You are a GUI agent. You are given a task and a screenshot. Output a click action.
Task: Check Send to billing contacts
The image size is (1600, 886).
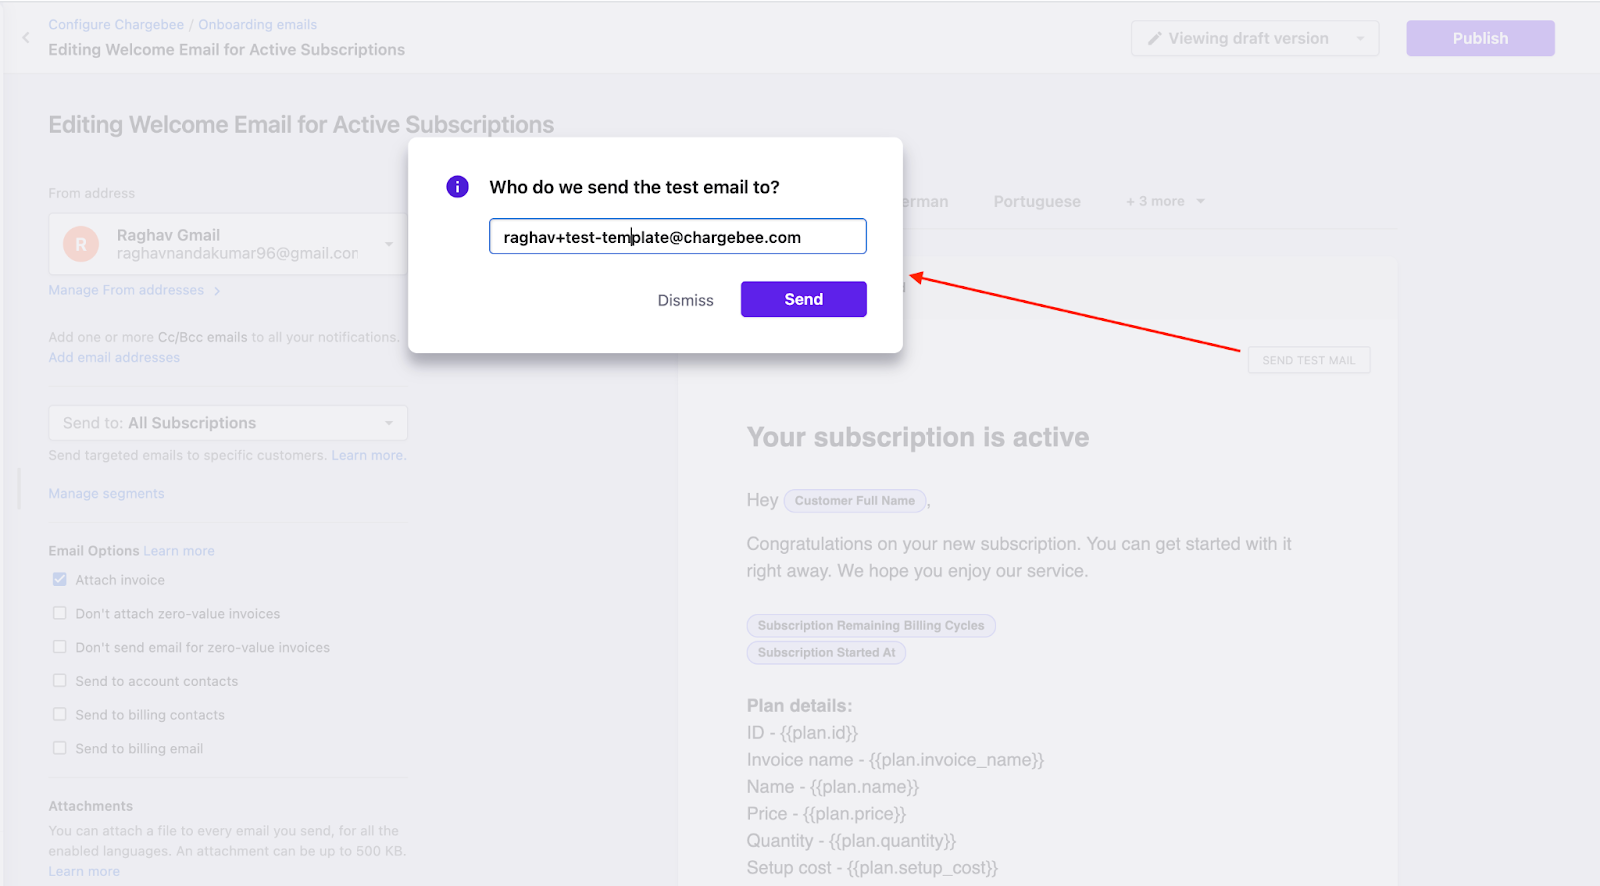pyautogui.click(x=60, y=715)
